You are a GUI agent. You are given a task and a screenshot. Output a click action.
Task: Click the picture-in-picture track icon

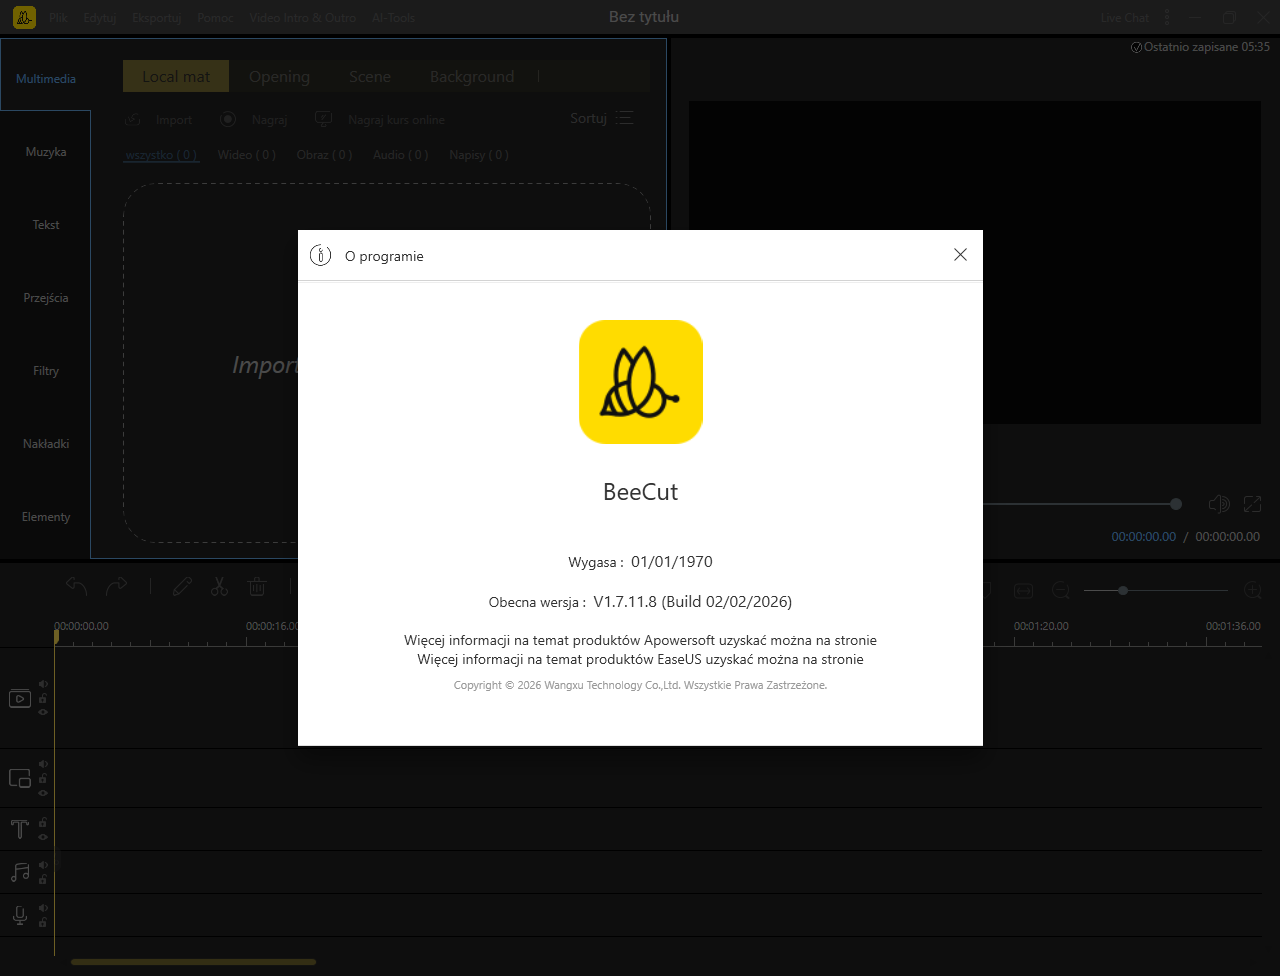click(x=20, y=778)
